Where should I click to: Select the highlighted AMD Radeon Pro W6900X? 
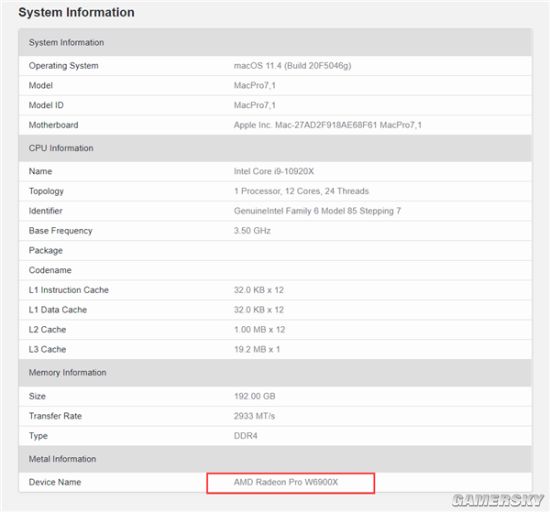click(286, 482)
